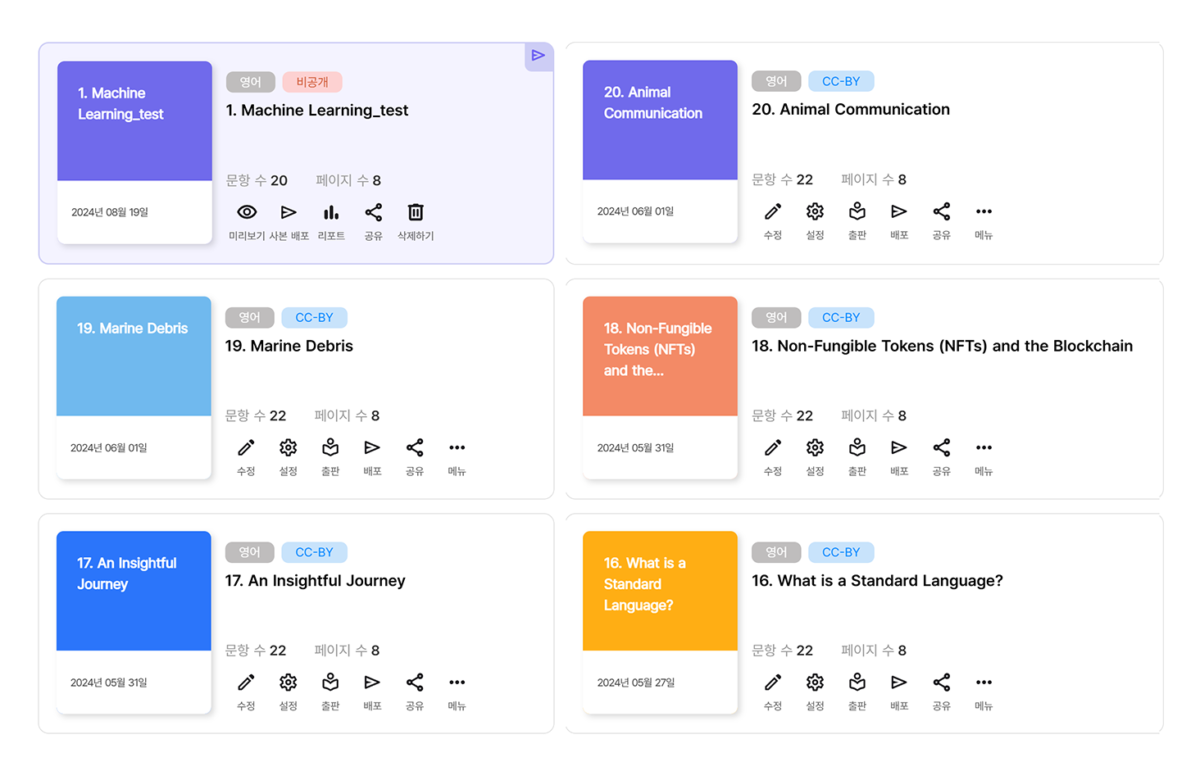
Task: Click the copy (사본) icon on Machine Learning_test
Action: (288, 211)
